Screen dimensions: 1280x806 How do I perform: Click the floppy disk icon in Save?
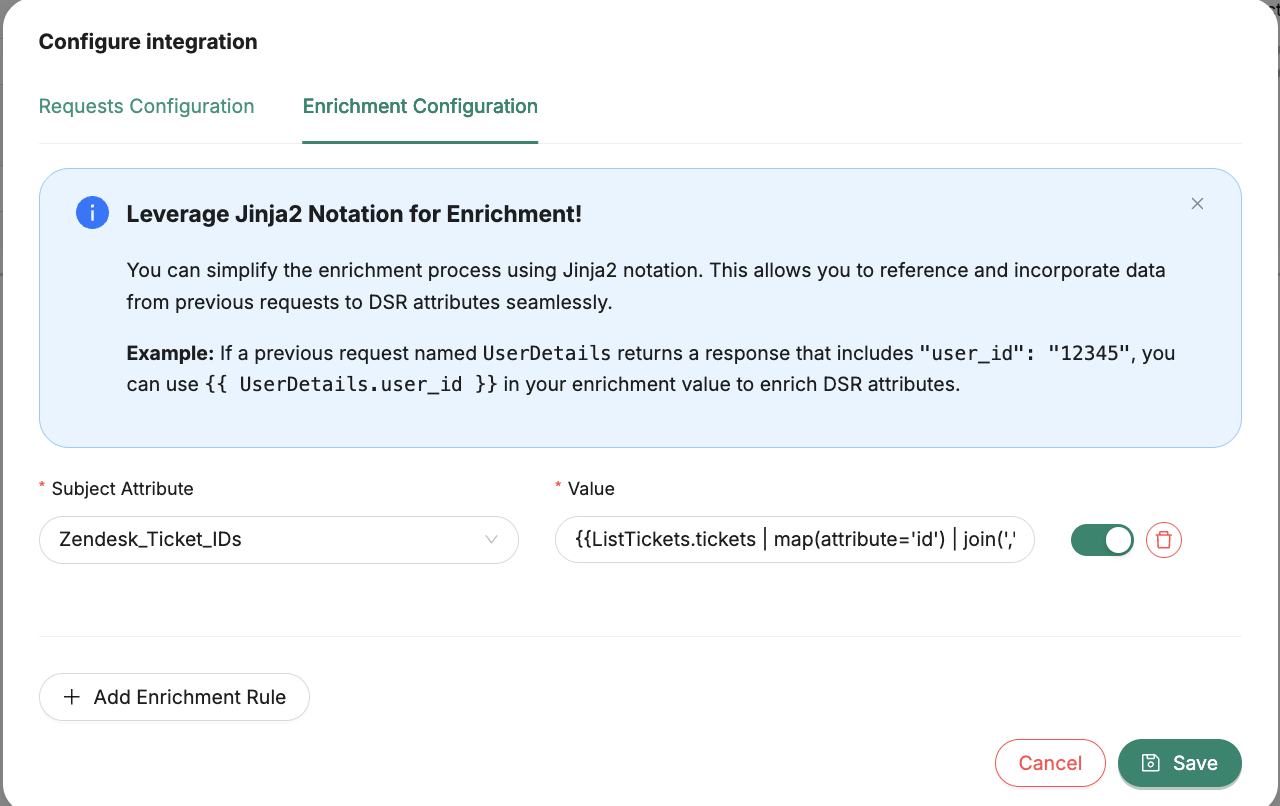point(1150,763)
